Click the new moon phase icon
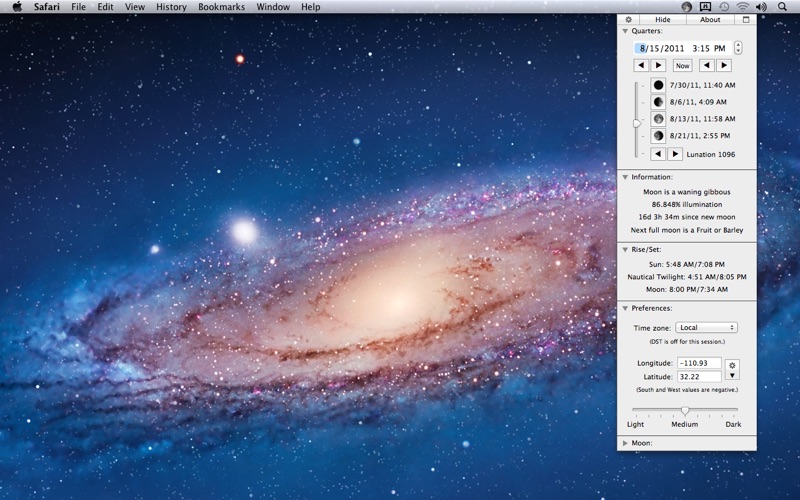 click(658, 85)
